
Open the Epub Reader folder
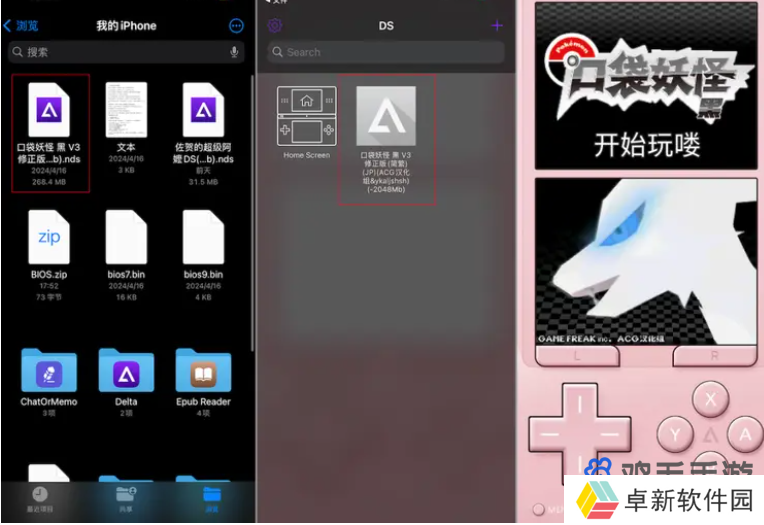pyautogui.click(x=203, y=370)
